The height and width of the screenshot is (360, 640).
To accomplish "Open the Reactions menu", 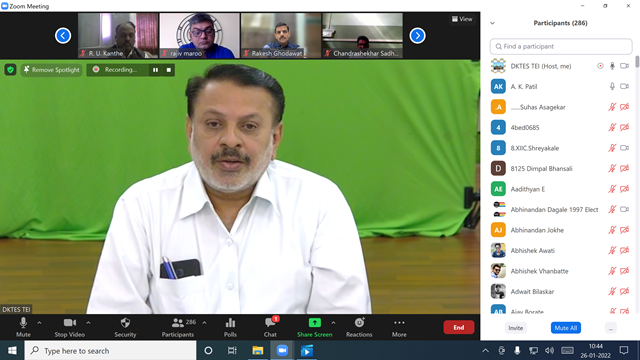I will 359,327.
